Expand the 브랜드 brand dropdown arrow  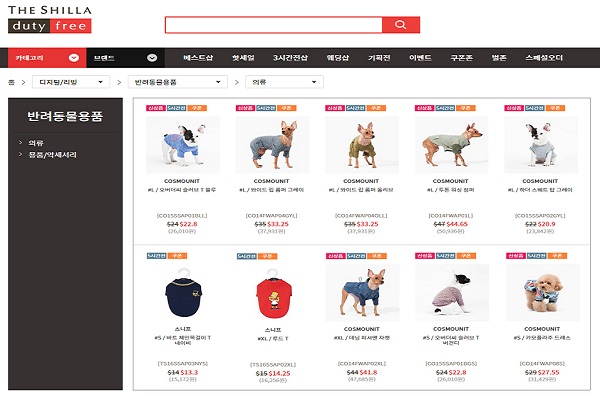tap(152, 58)
